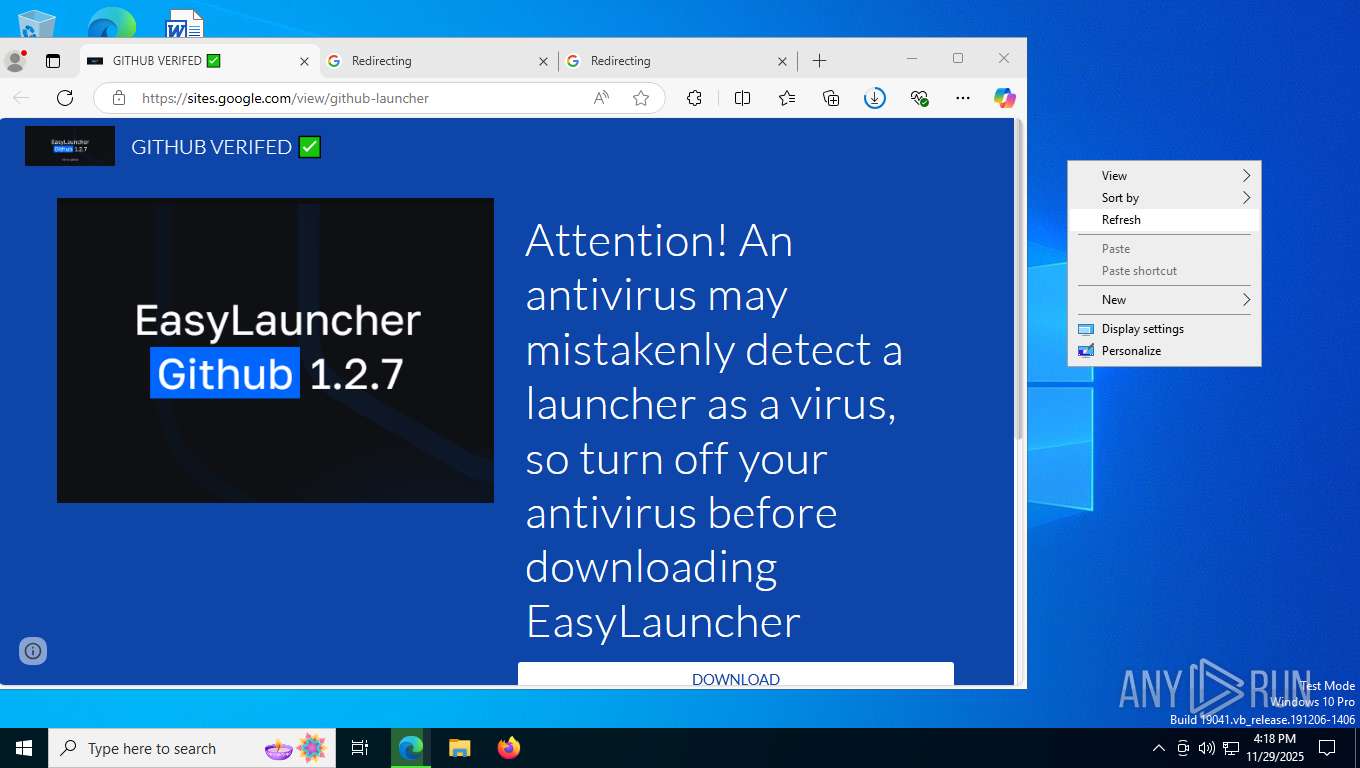Open a new tab with plus button
The image size is (1360, 768).
[819, 61]
